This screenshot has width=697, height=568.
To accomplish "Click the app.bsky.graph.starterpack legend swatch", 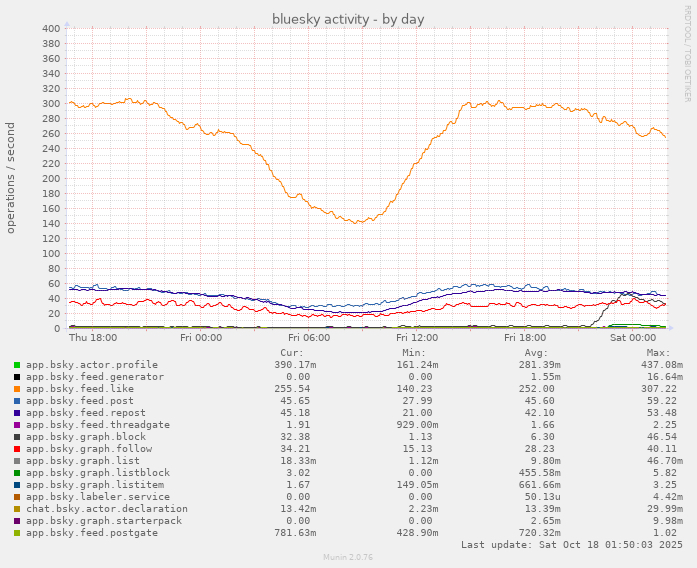I will click(x=17, y=521).
